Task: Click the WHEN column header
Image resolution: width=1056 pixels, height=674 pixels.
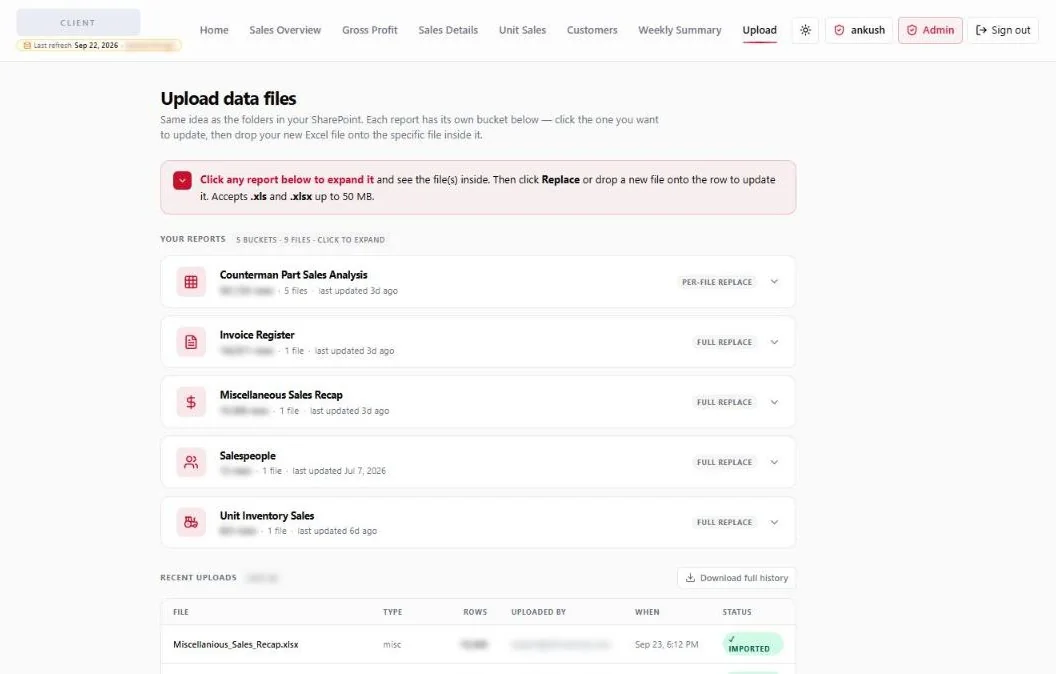Action: pos(647,613)
